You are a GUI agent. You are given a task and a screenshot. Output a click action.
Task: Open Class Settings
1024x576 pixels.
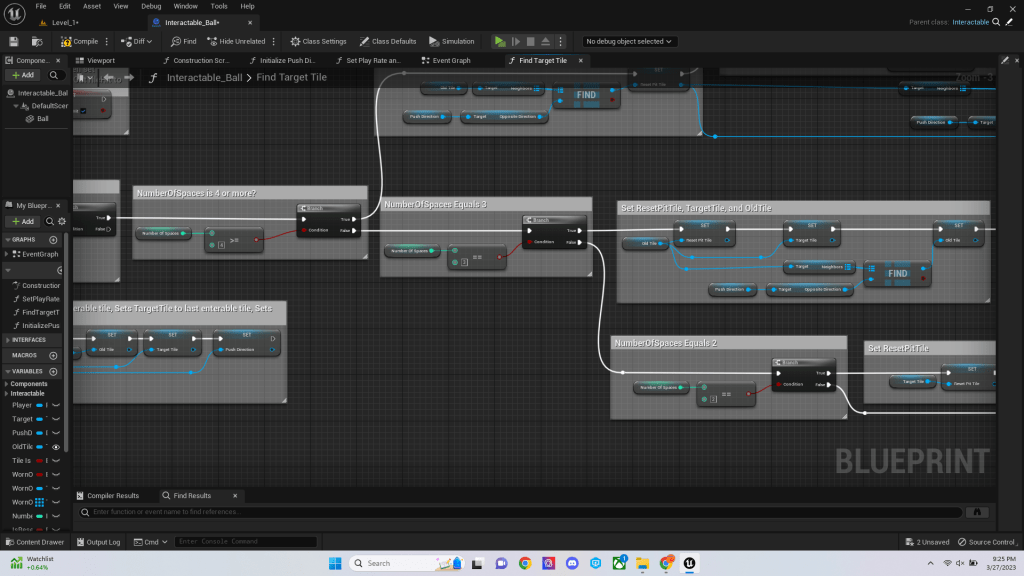point(318,41)
